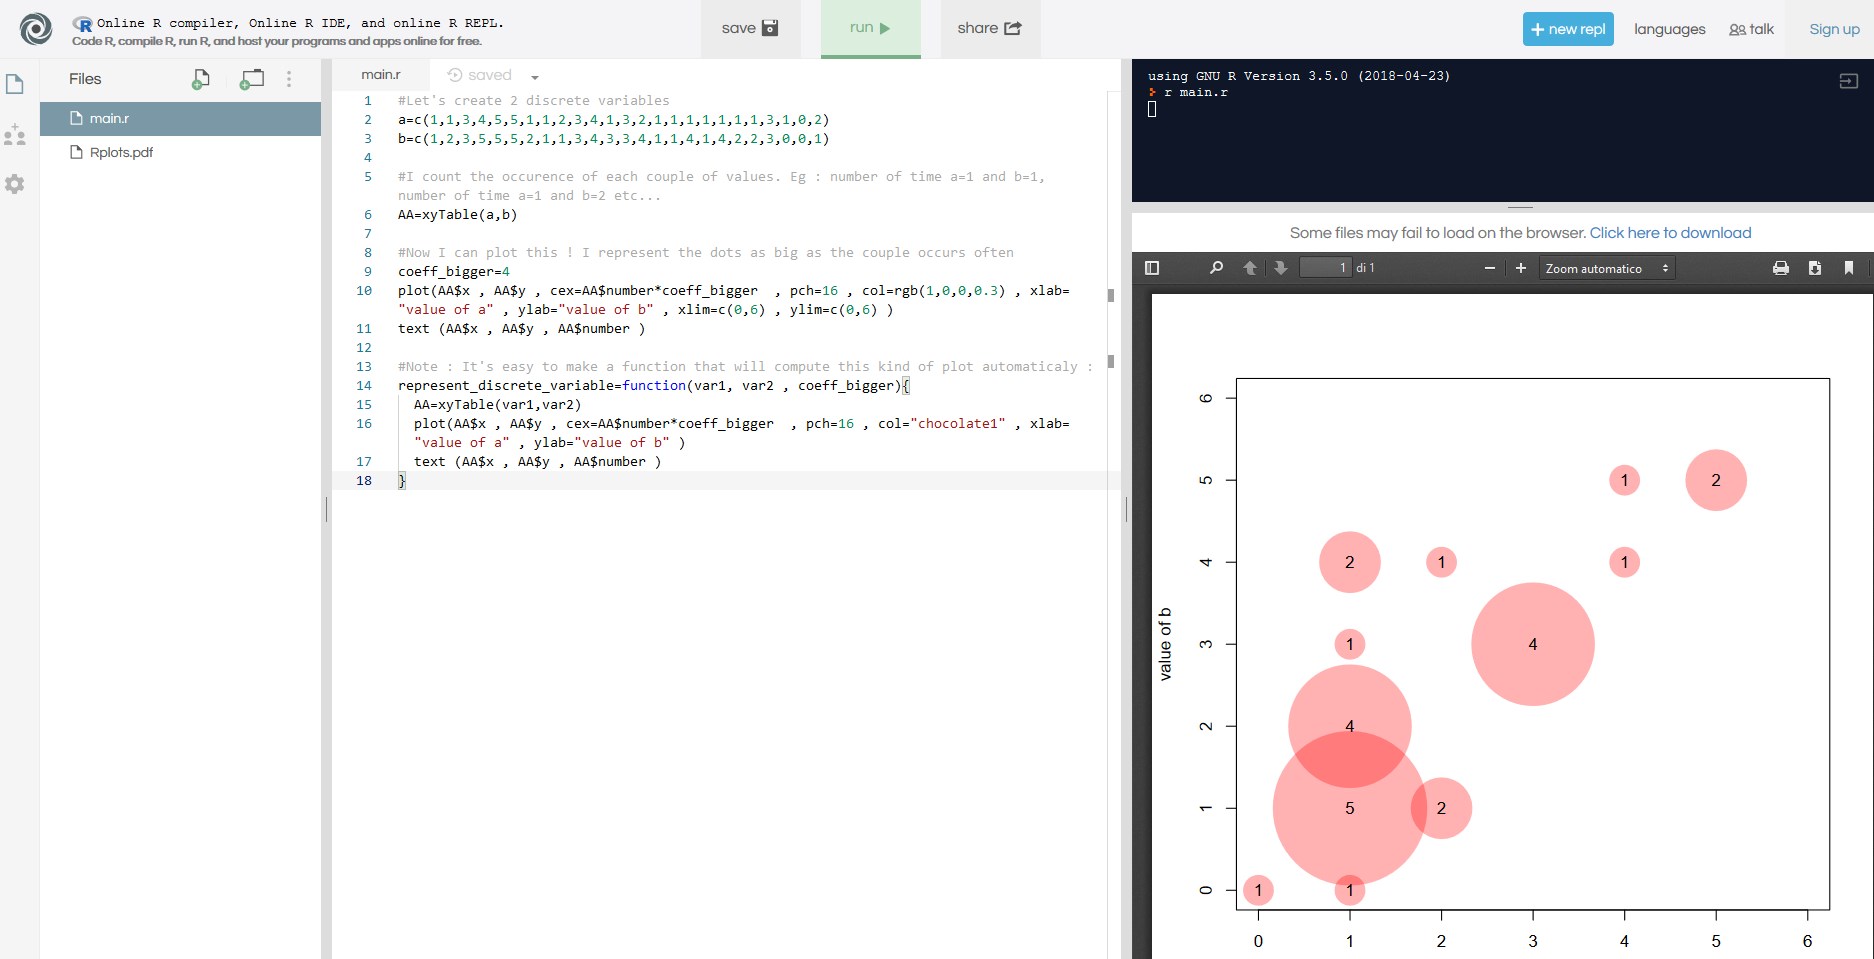Viewport: 1874px width, 959px height.
Task: Print the PDF document
Action: [x=1781, y=268]
